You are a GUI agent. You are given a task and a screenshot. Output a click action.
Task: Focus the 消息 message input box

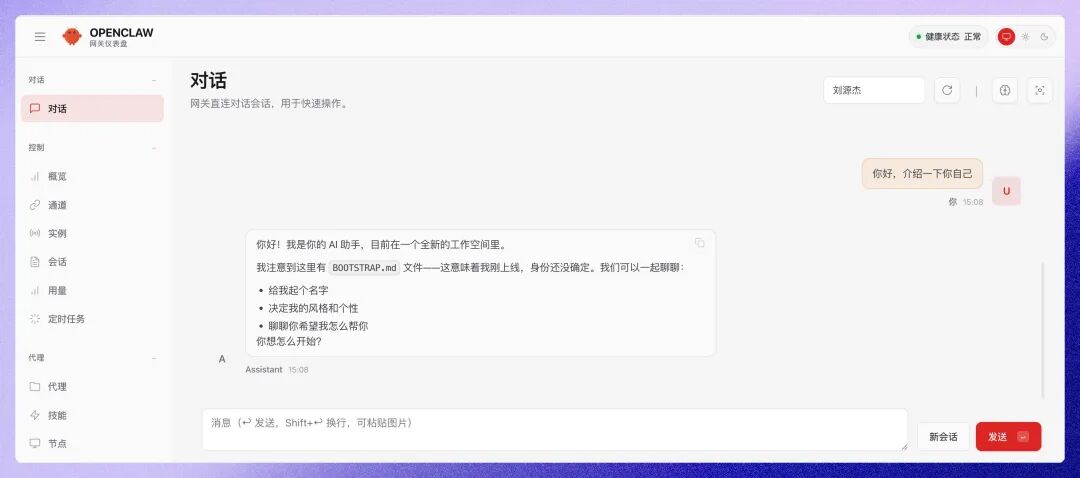coord(554,430)
